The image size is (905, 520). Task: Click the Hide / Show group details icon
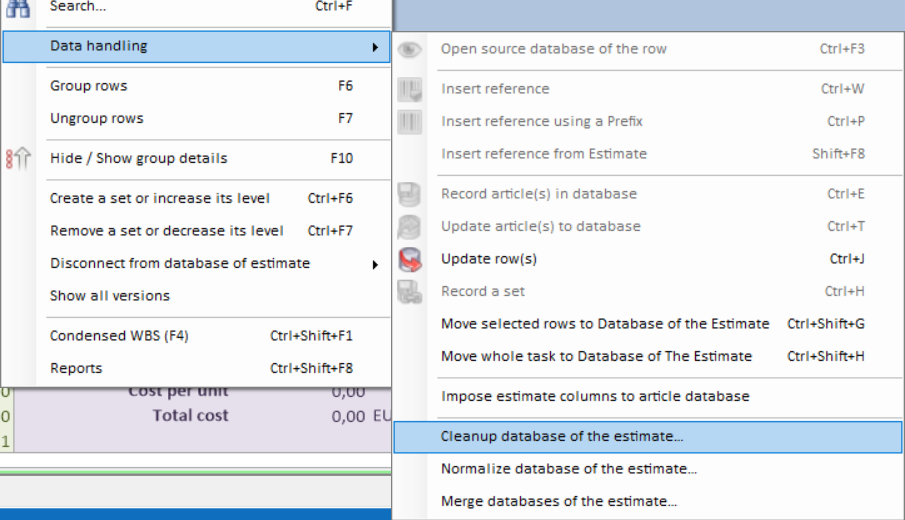coord(18,159)
